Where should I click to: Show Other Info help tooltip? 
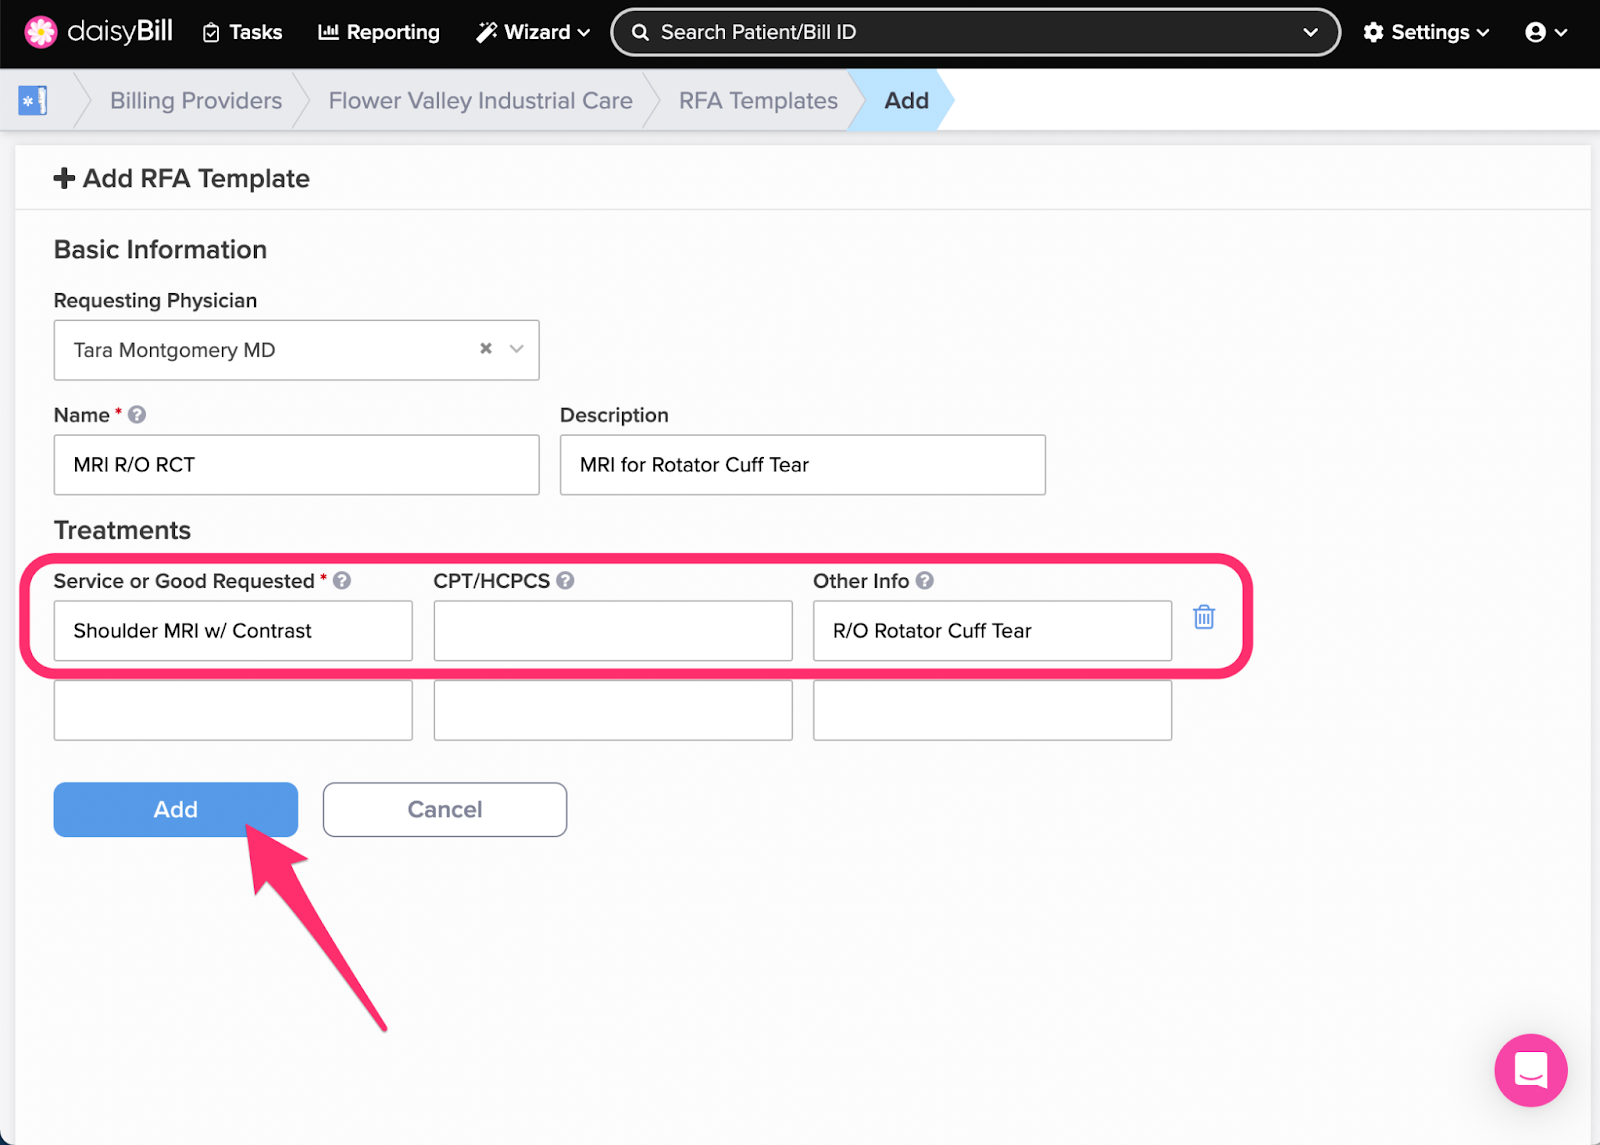coord(925,581)
